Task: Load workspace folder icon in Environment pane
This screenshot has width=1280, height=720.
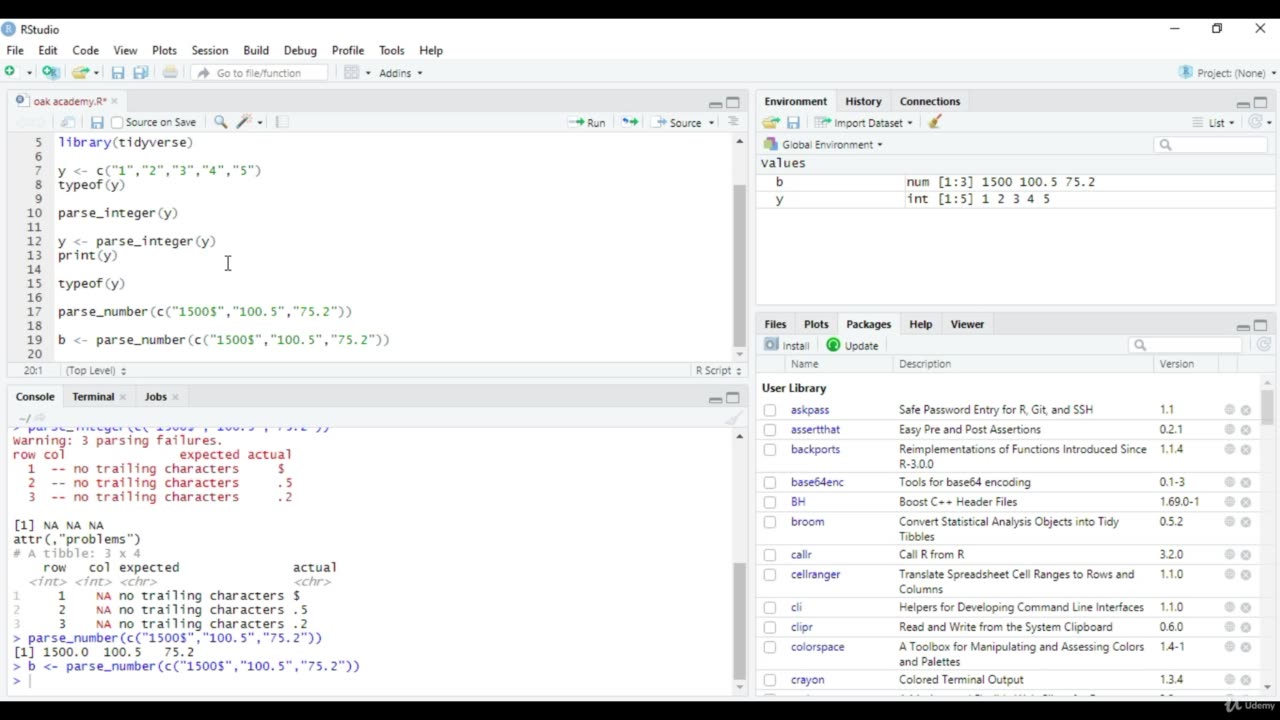Action: pos(770,122)
